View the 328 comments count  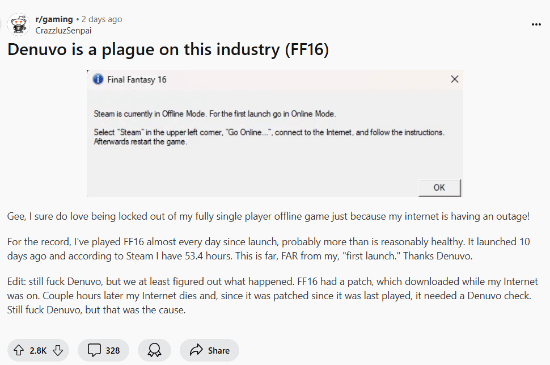113,350
